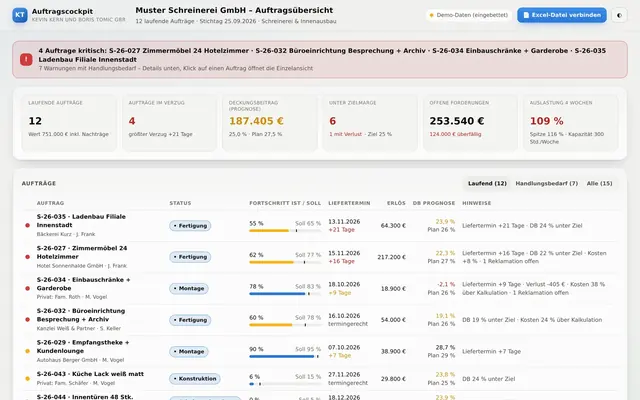Click the Hinweise column header
The height and width of the screenshot is (400, 640).
tap(476, 203)
